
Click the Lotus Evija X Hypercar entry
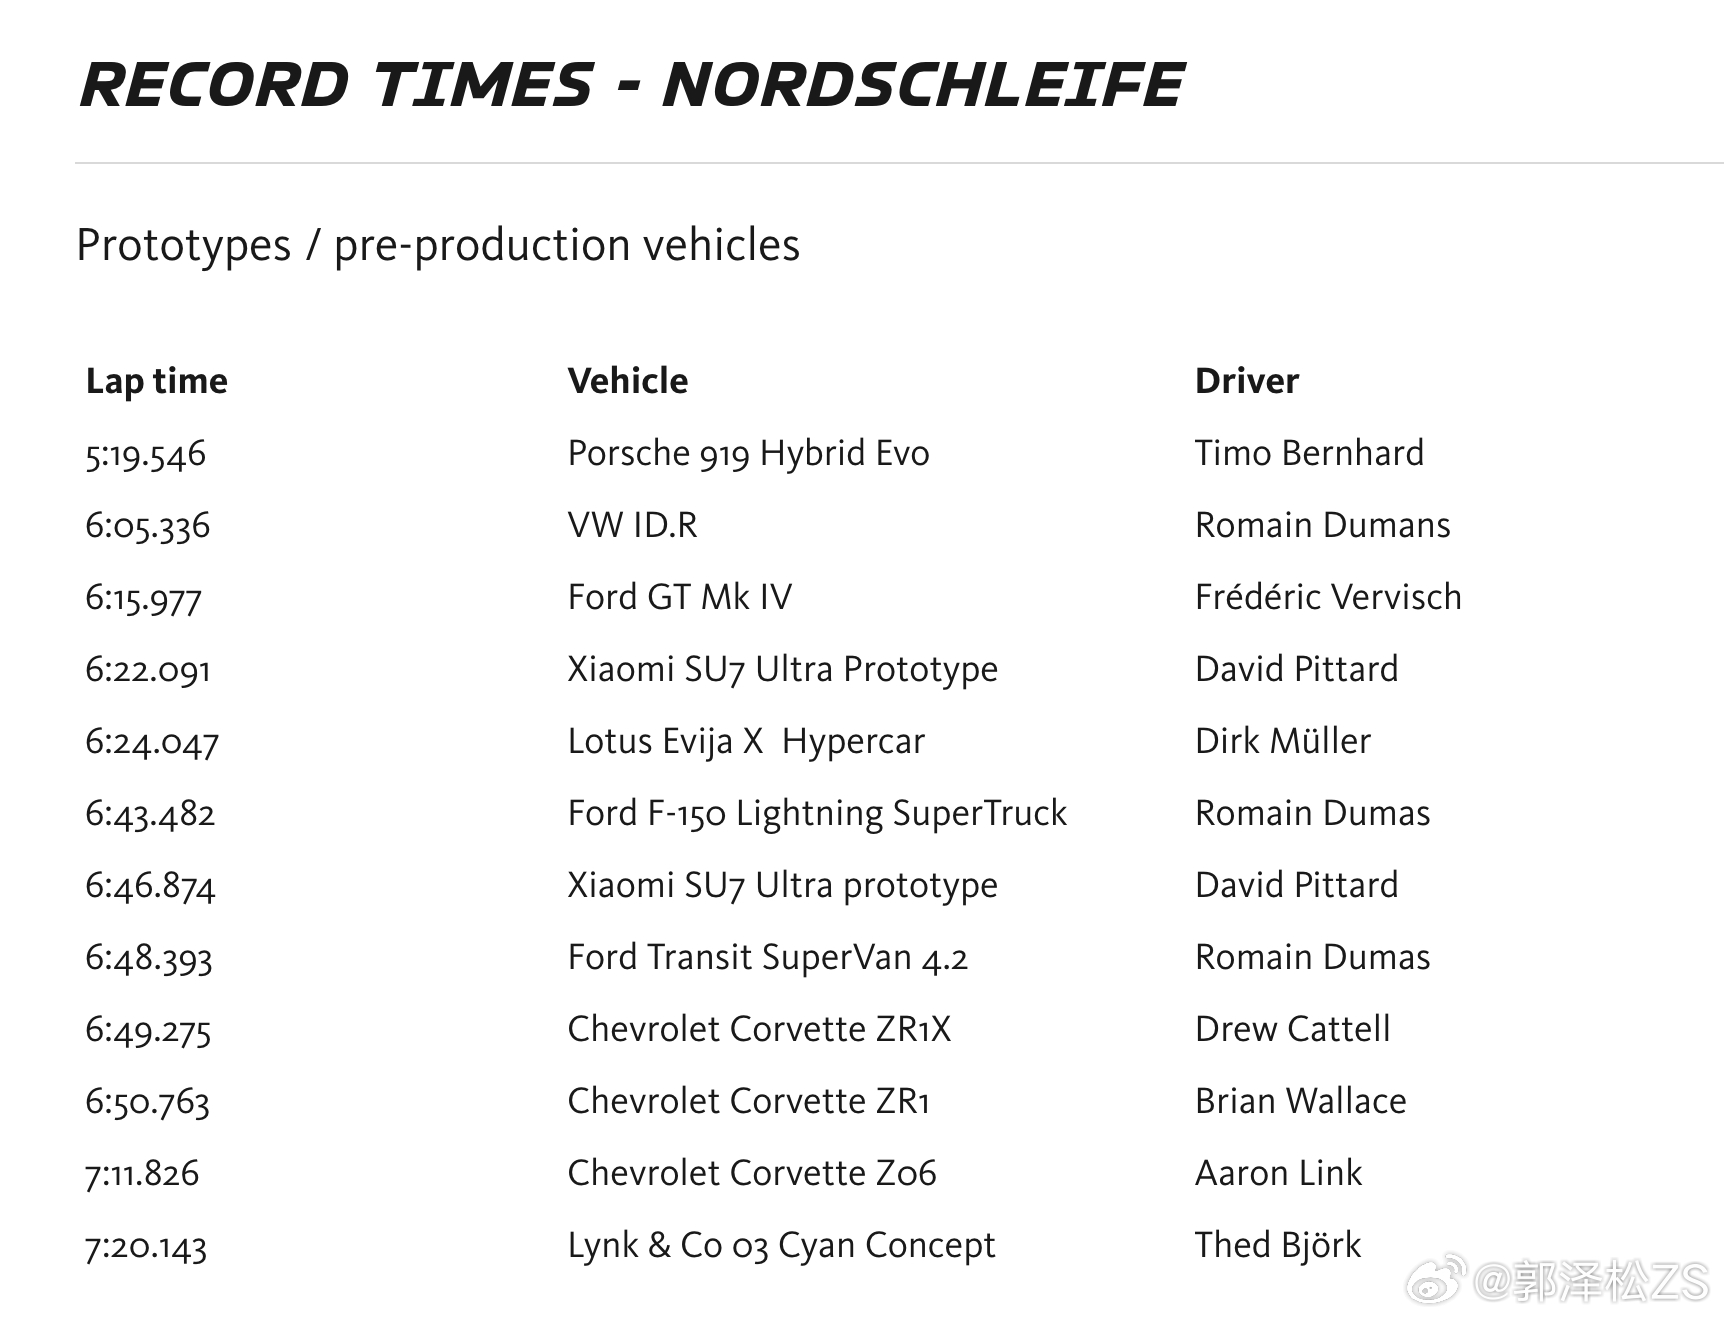[745, 741]
